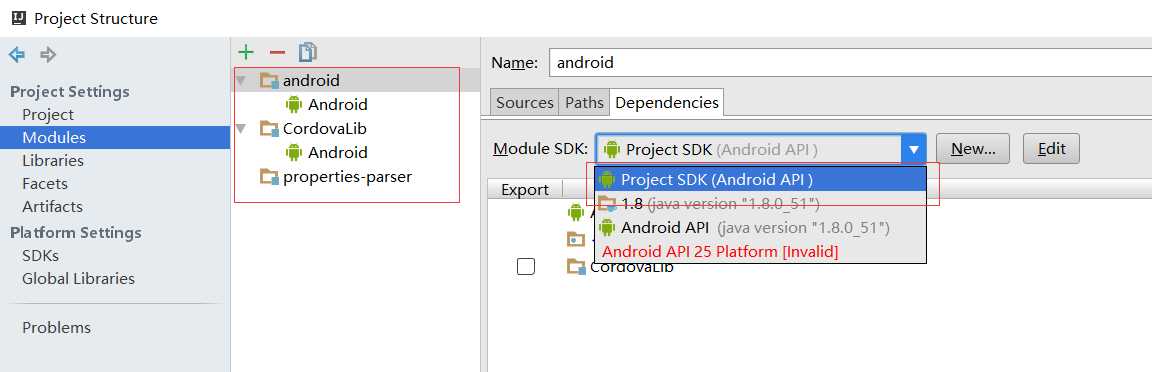This screenshot has width=1152, height=372.
Task: Click the Edit SDK button
Action: [1051, 149]
